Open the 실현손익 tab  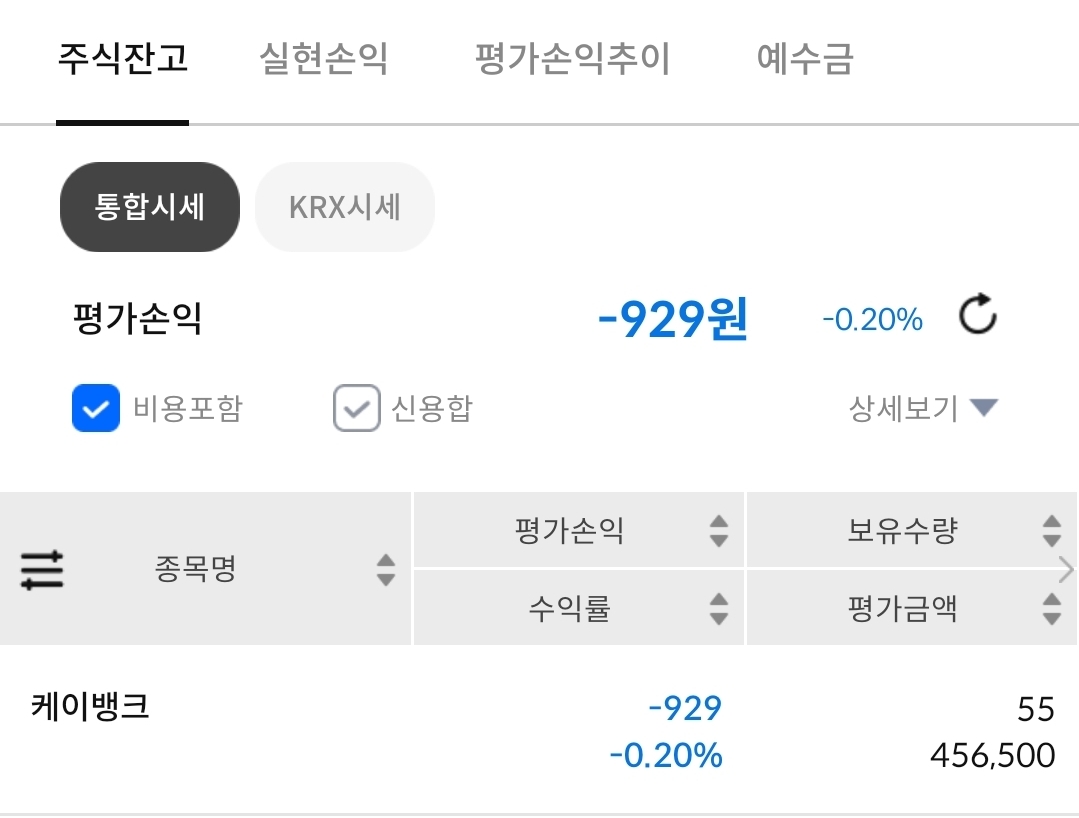point(323,60)
